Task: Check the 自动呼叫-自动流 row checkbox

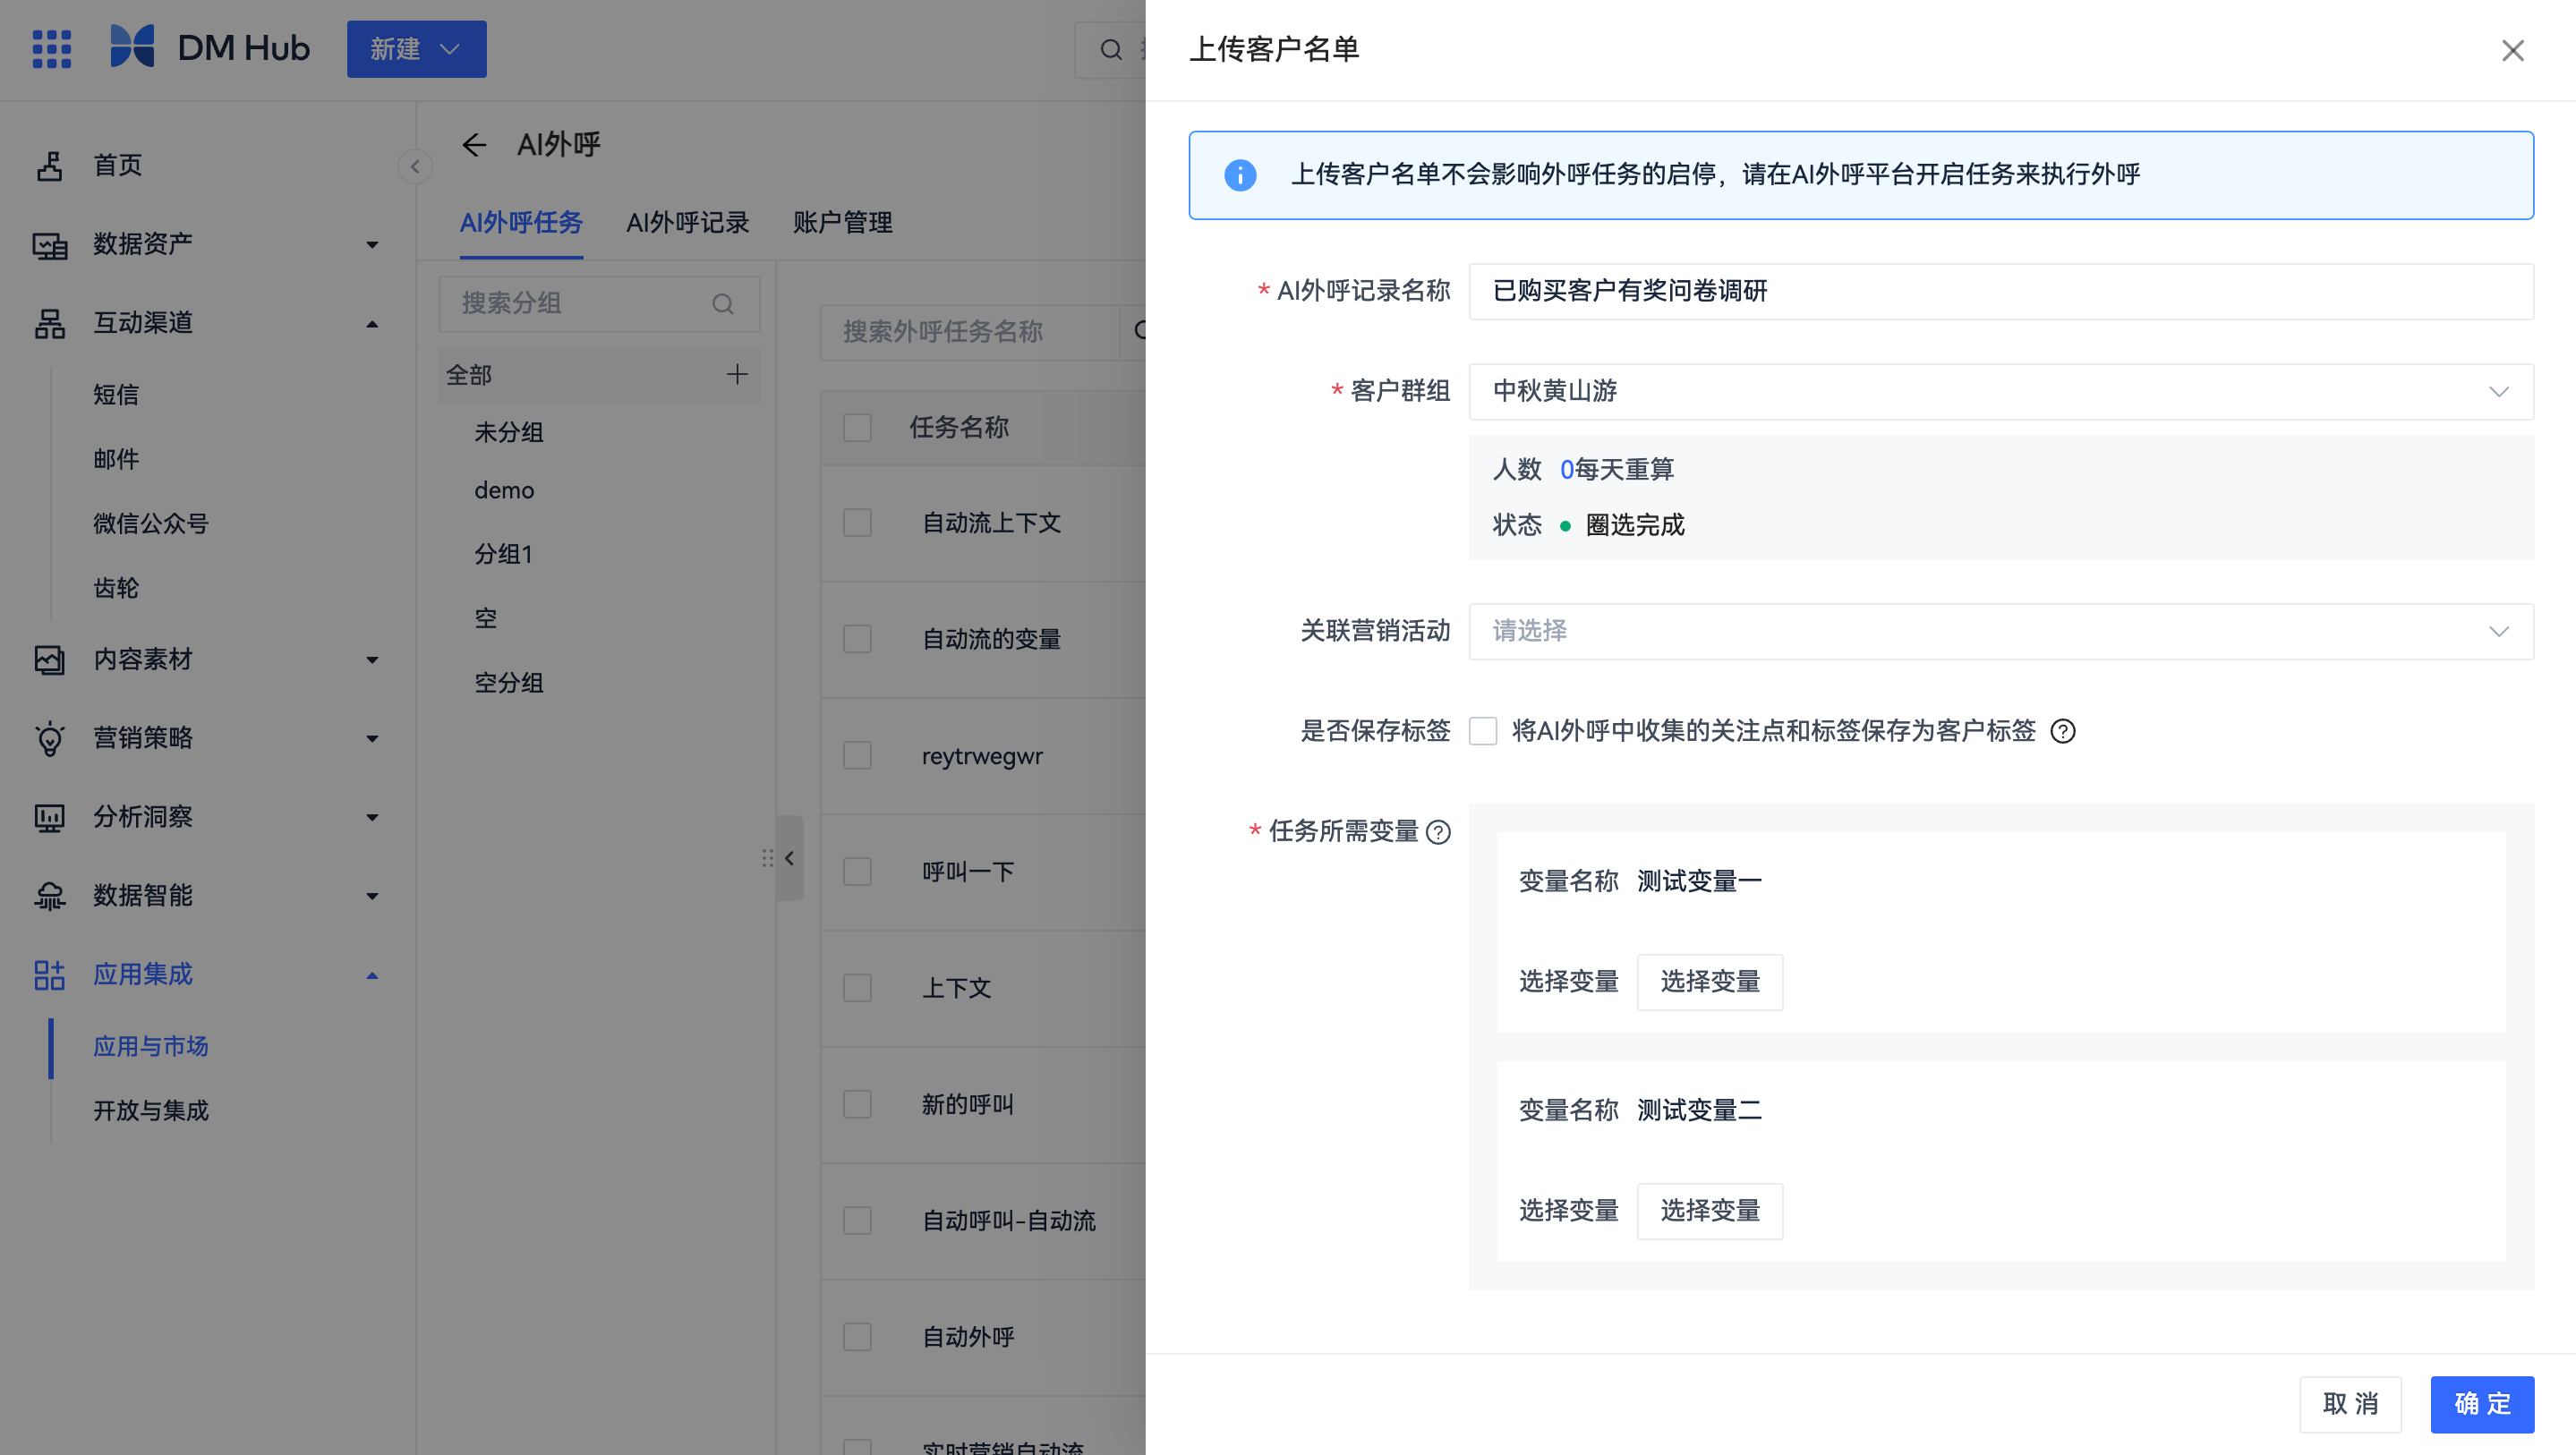Action: (857, 1220)
